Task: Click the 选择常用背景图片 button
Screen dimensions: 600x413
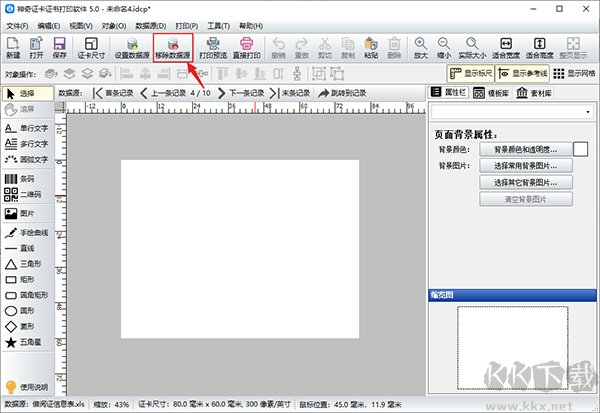Action: click(526, 166)
